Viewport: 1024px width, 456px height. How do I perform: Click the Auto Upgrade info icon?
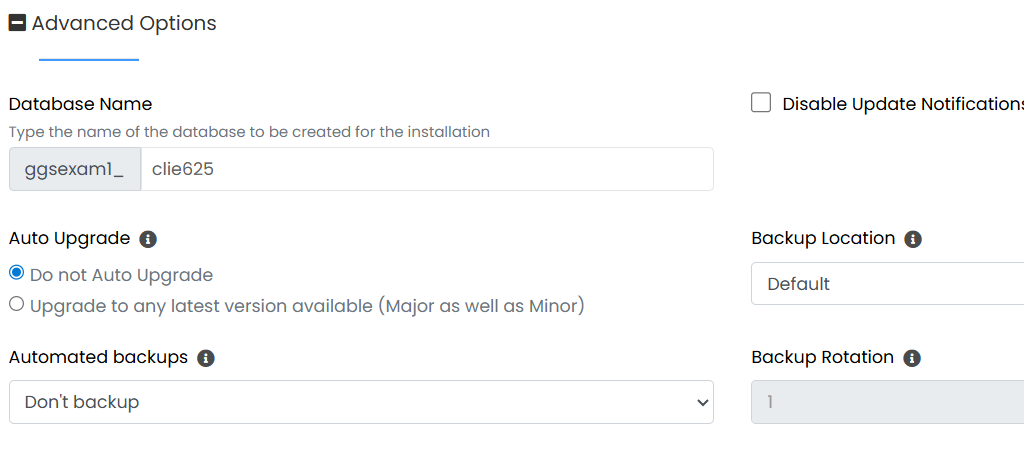[x=148, y=239]
